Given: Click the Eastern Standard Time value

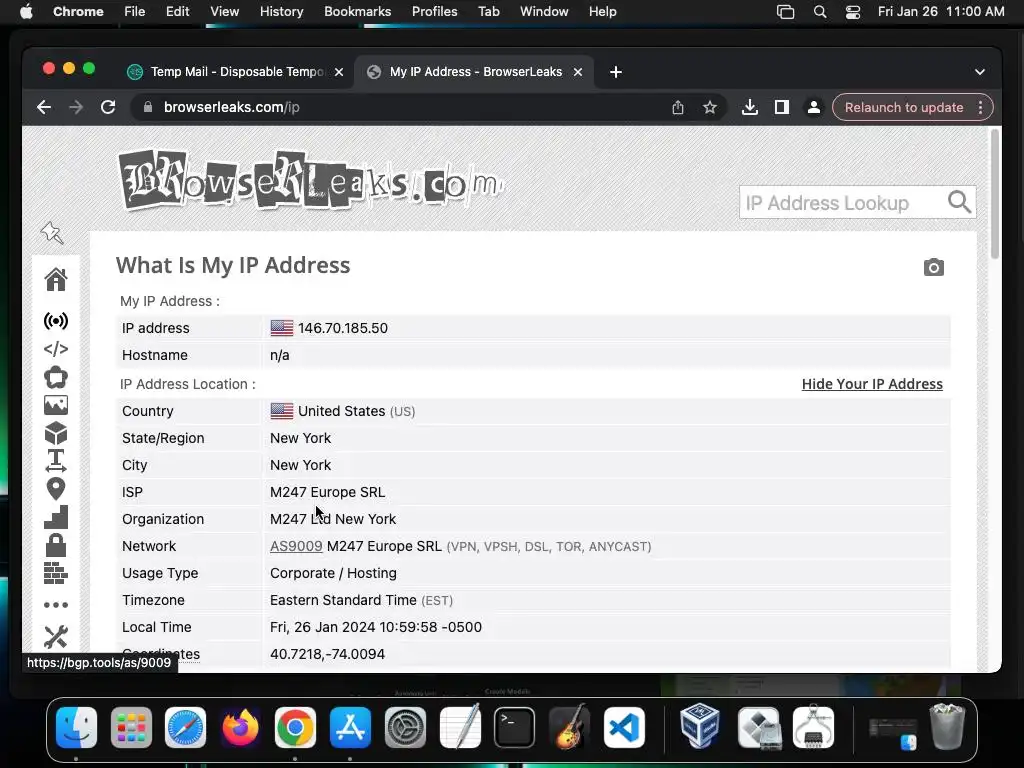Looking at the screenshot, I should 343,600.
